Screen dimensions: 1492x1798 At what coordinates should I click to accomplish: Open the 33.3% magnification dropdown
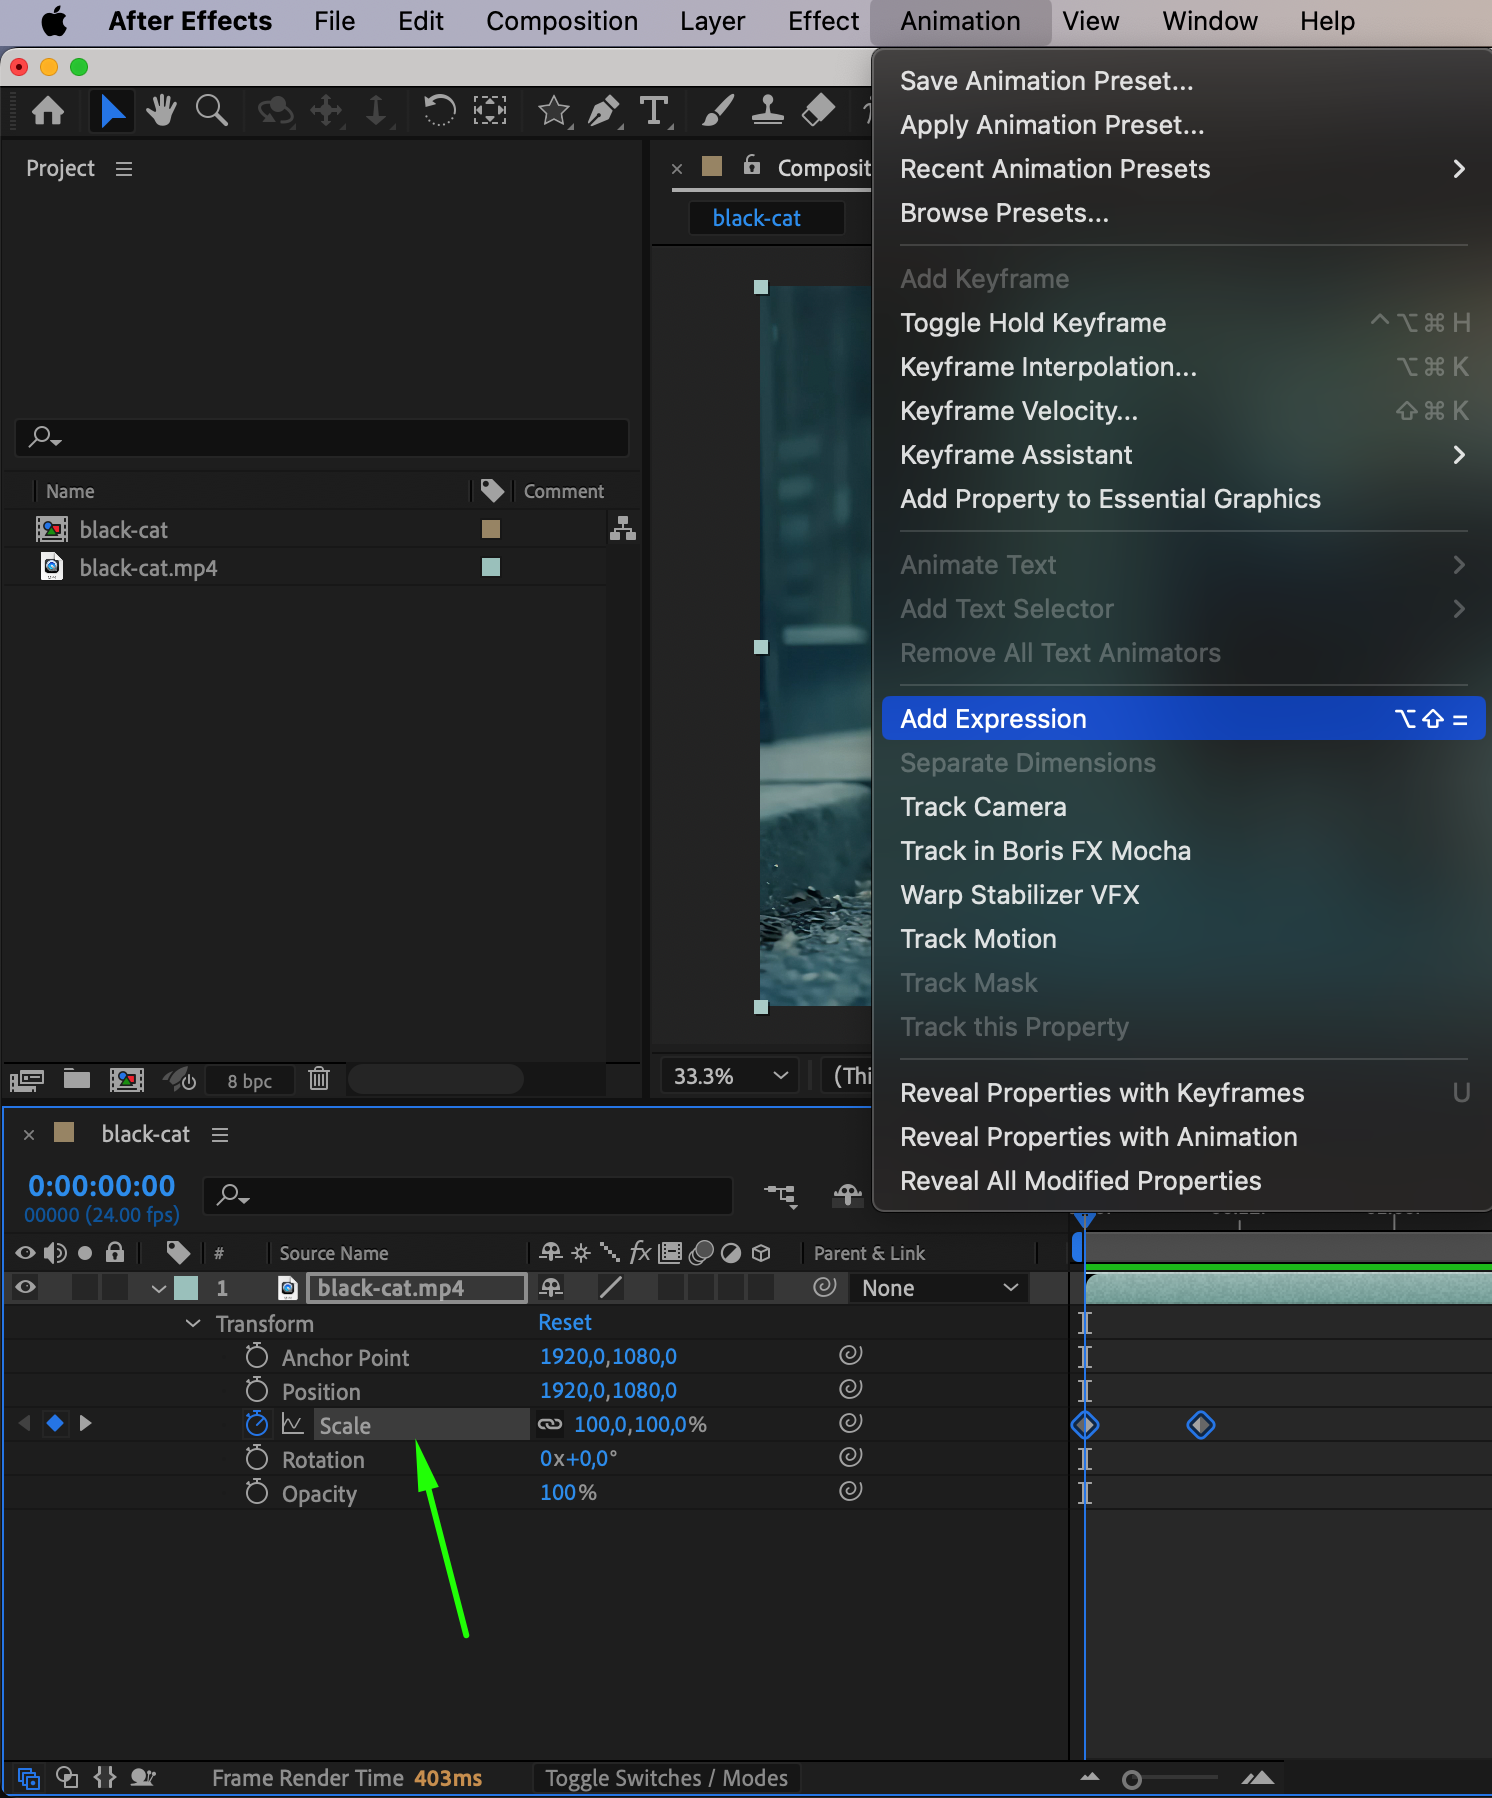730,1076
